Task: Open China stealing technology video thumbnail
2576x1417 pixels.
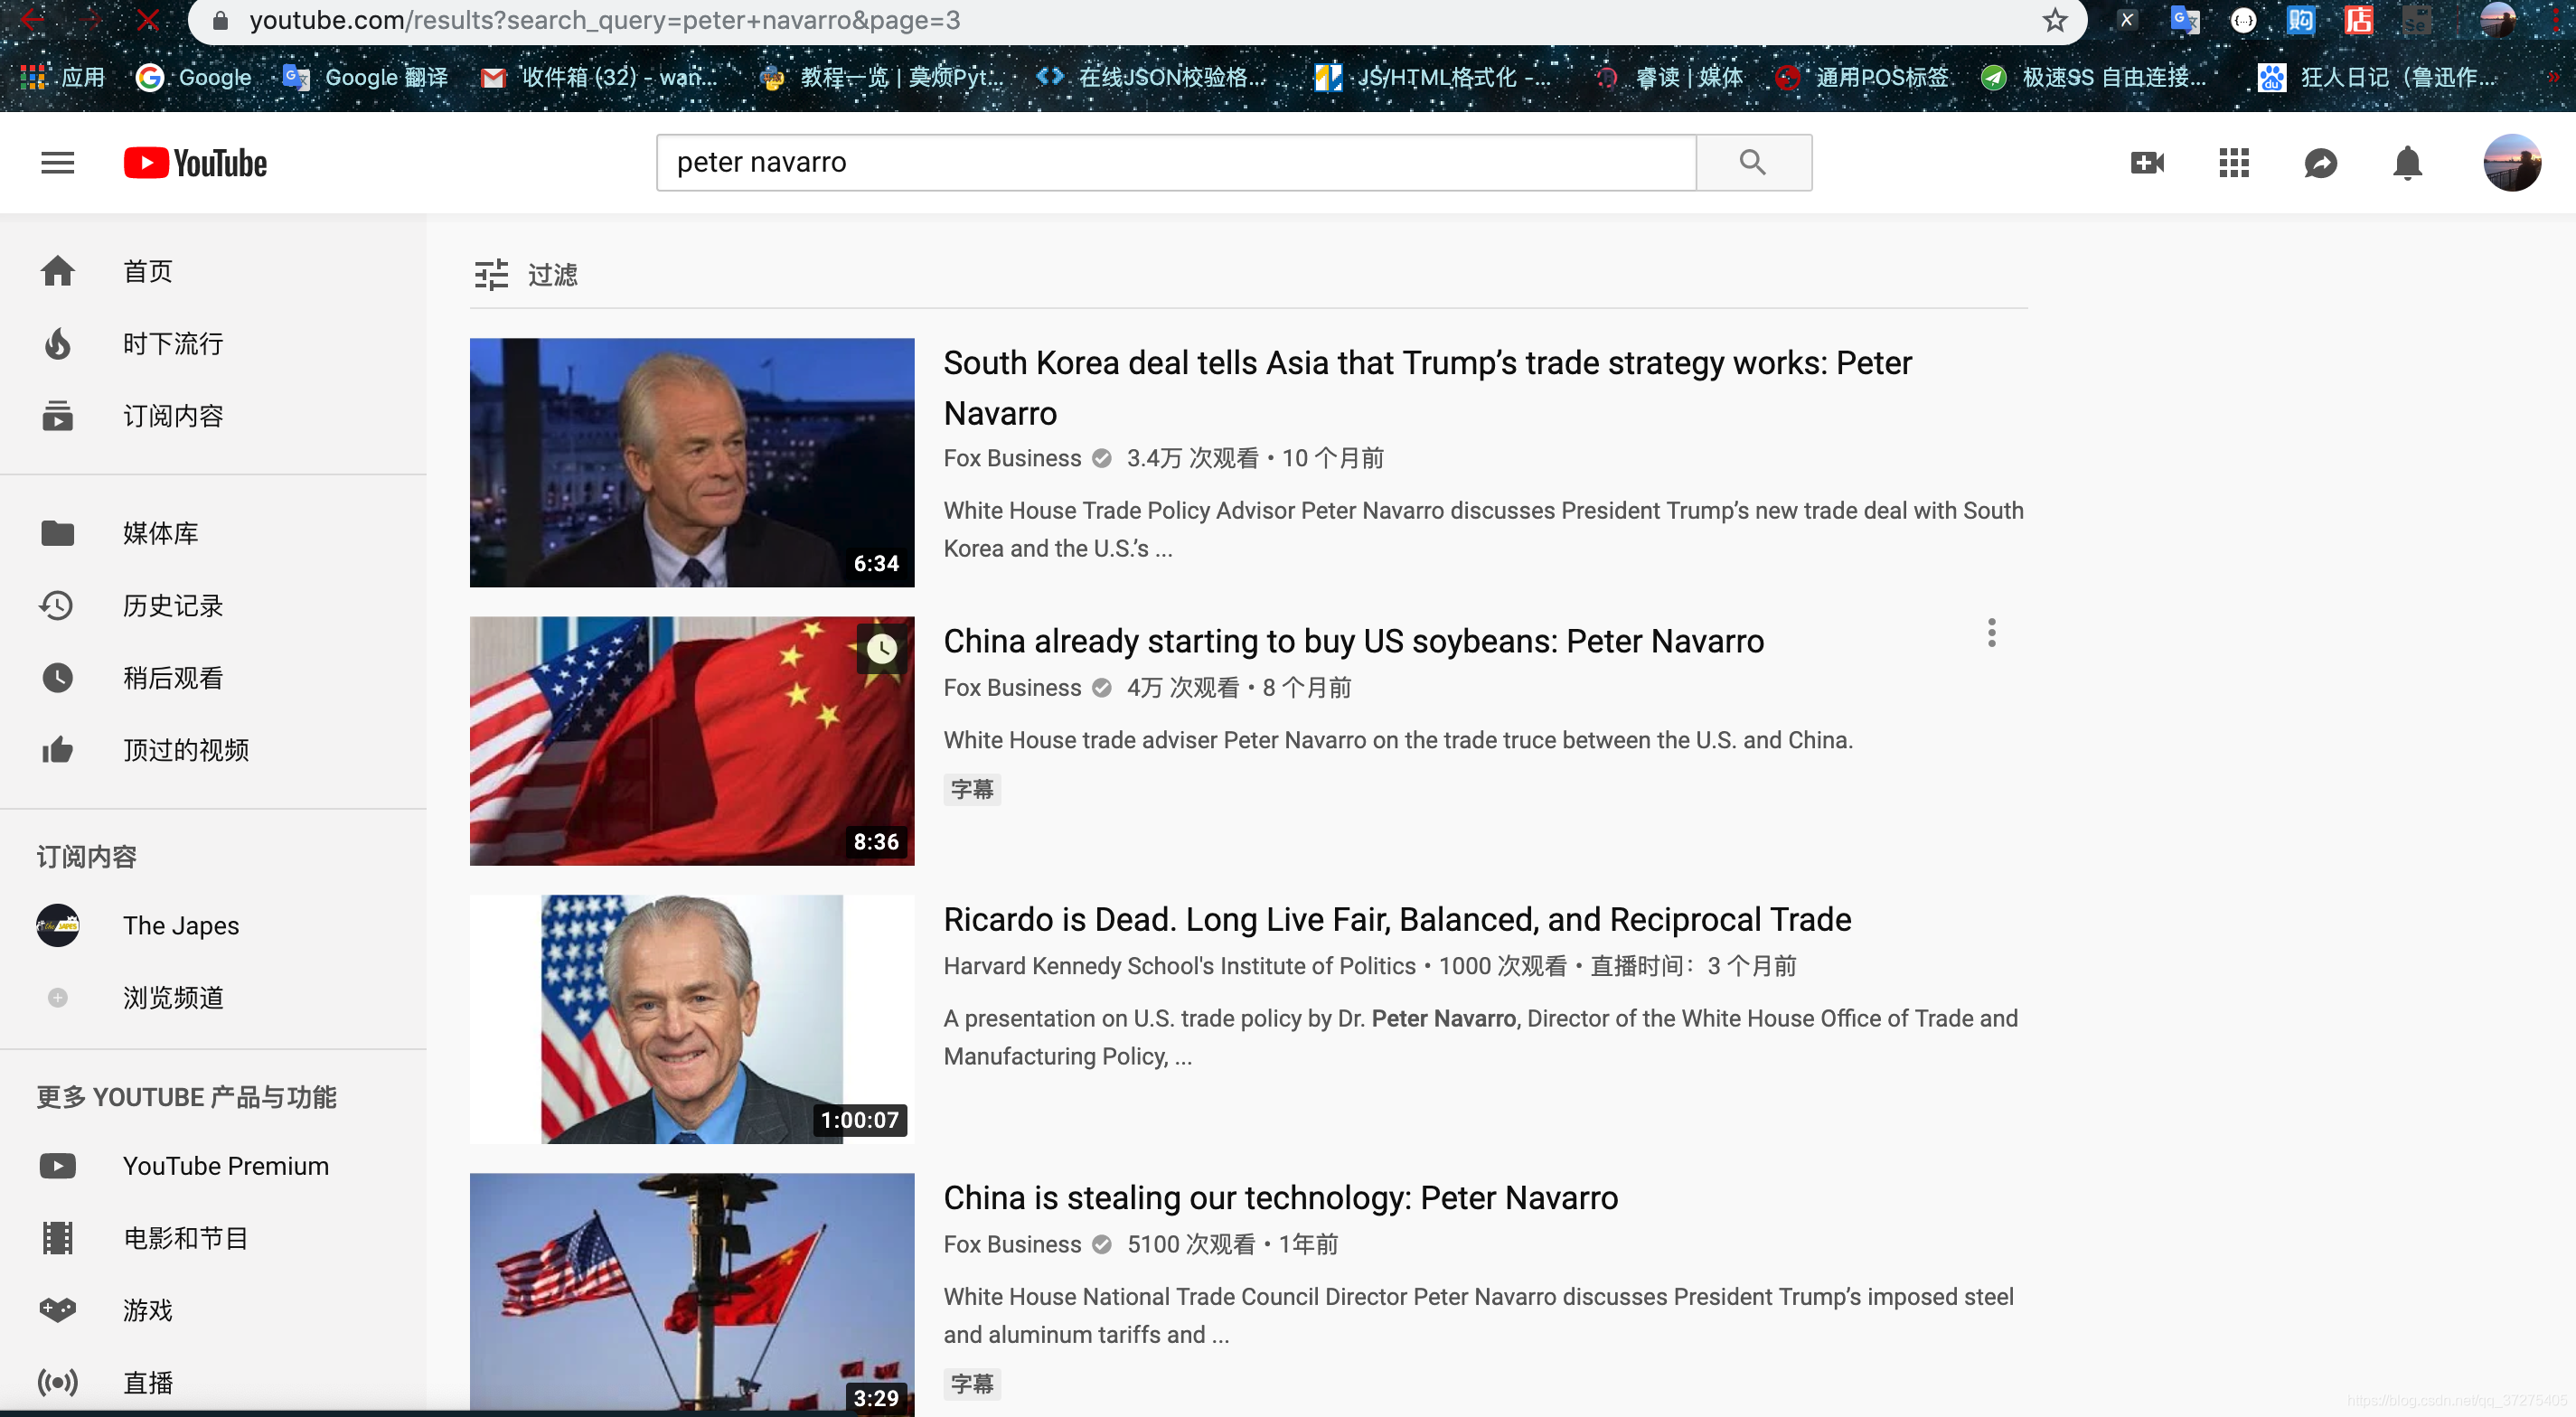Action: [x=692, y=1293]
